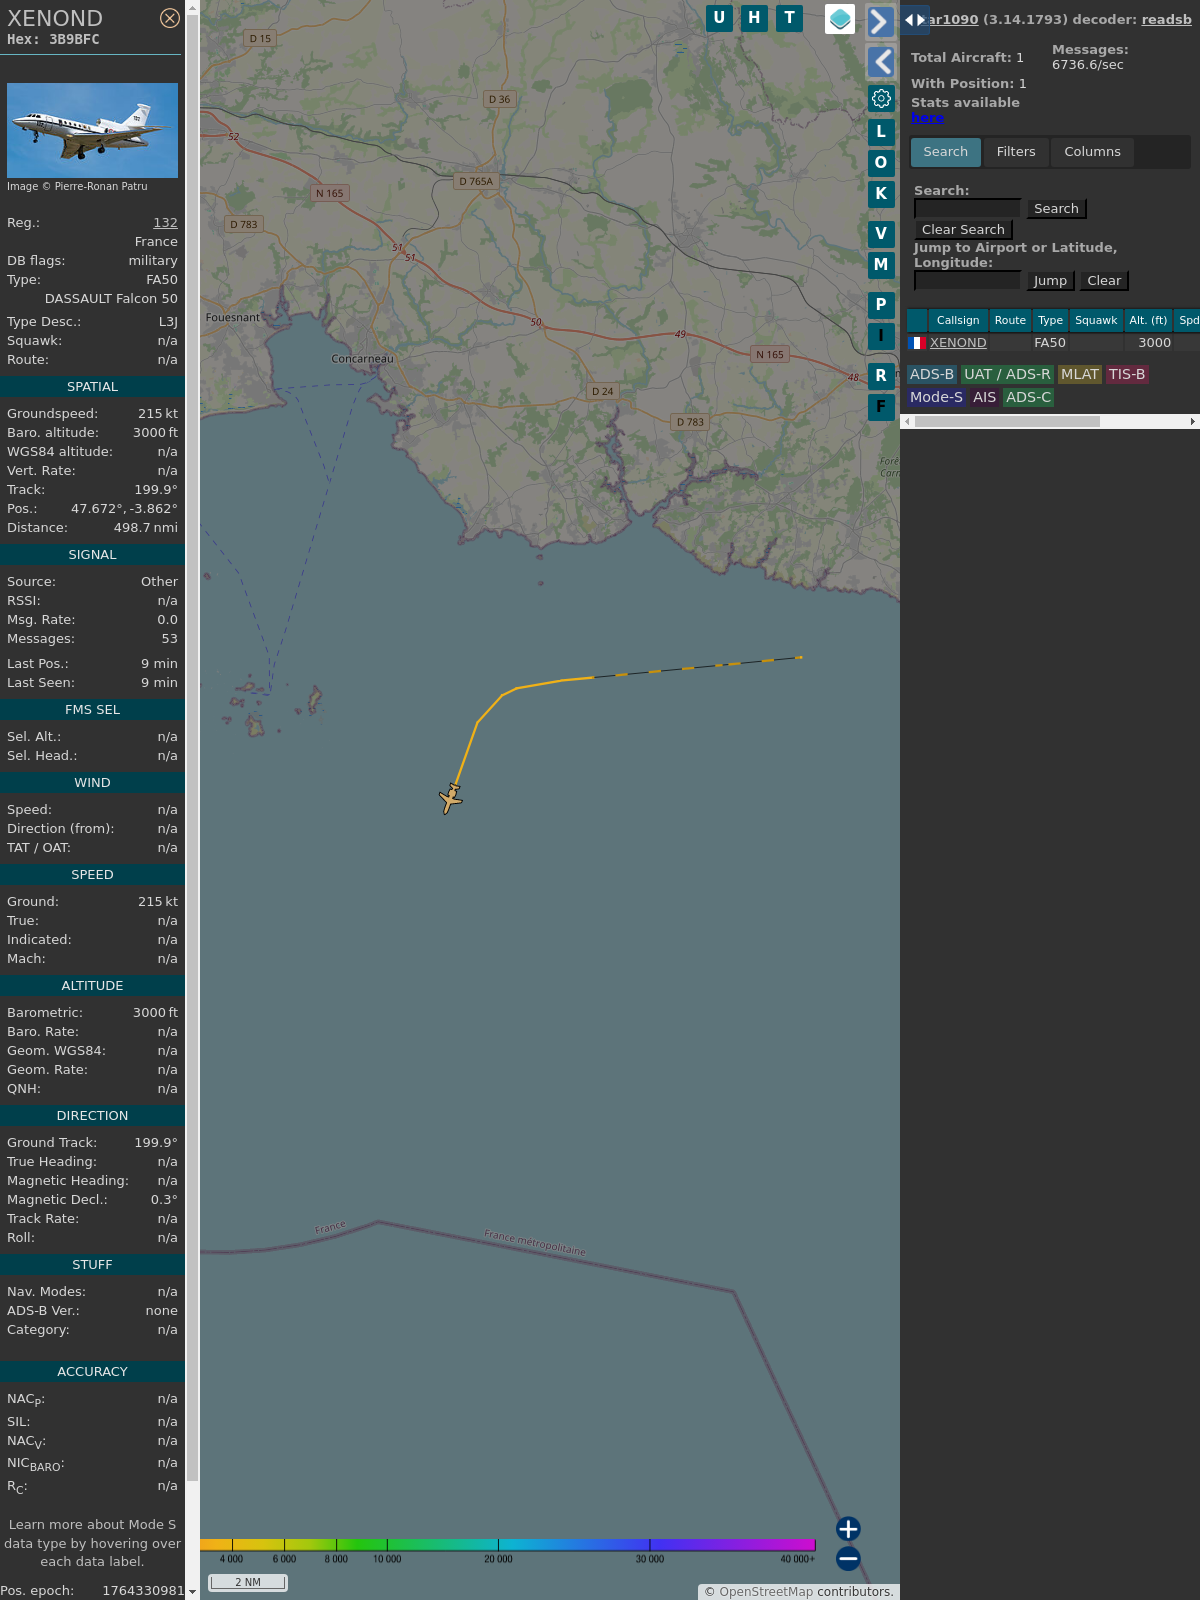Image resolution: width=1200 pixels, height=1600 pixels.
Task: Toggle the L map button
Action: (881, 131)
